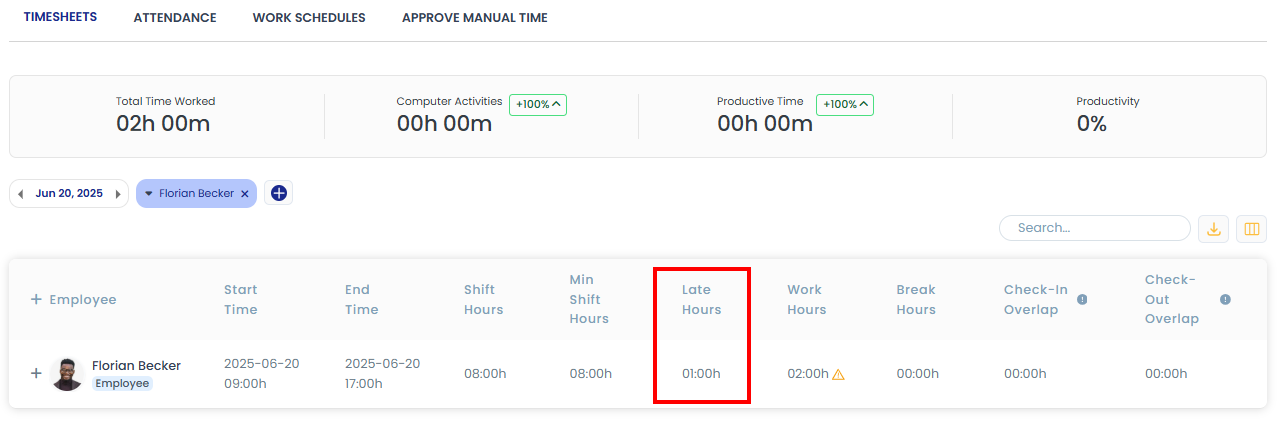
Task: Go to previous date using left arrow
Action: tap(21, 194)
